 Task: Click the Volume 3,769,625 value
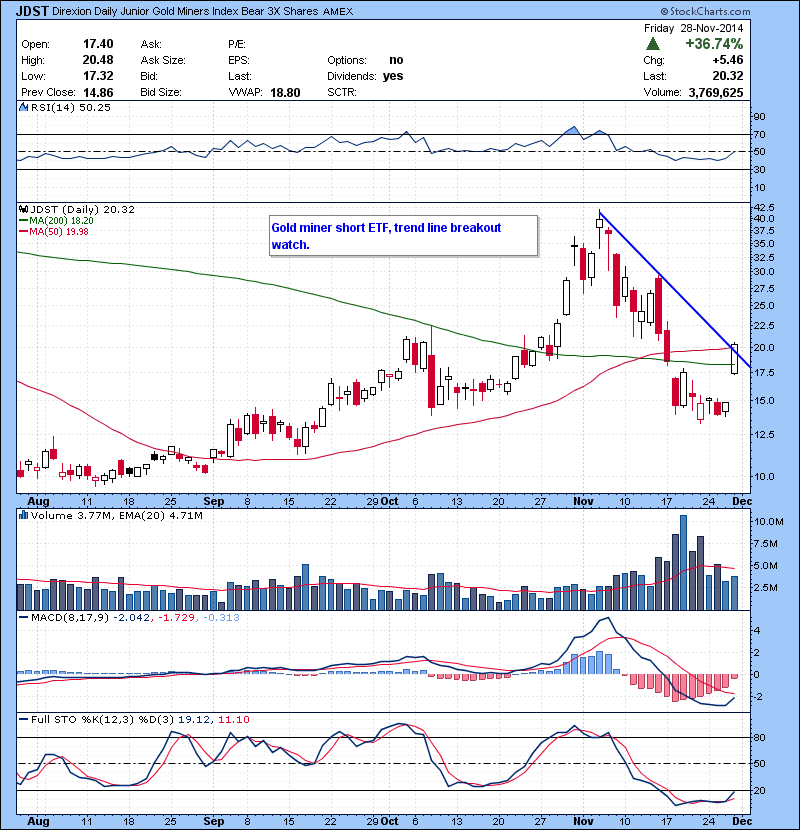click(716, 93)
